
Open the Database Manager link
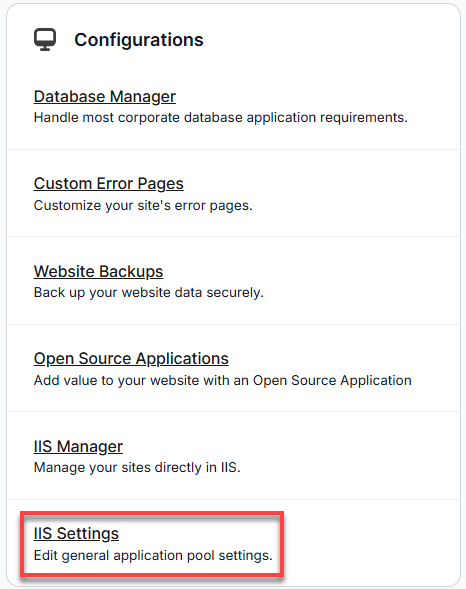105,97
